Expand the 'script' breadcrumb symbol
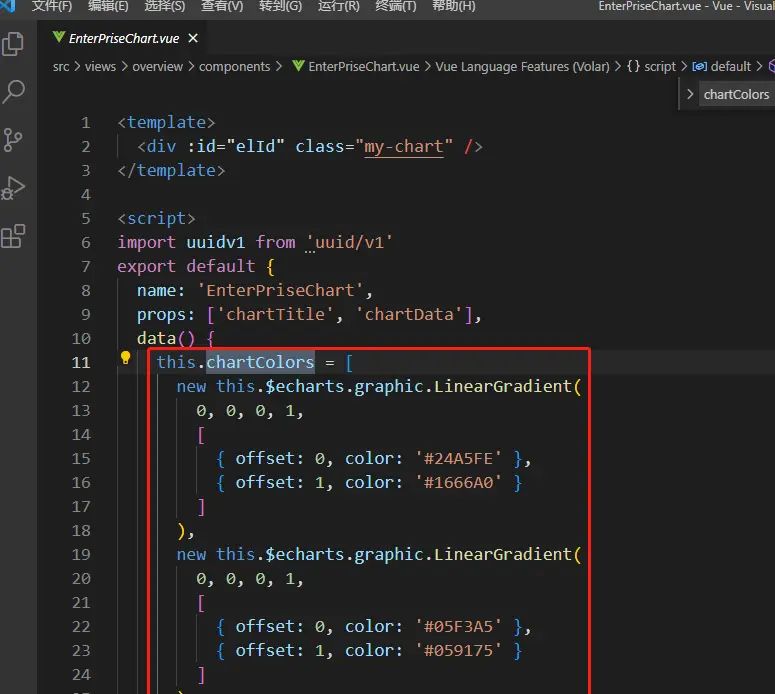This screenshot has height=694, width=775. click(x=660, y=66)
